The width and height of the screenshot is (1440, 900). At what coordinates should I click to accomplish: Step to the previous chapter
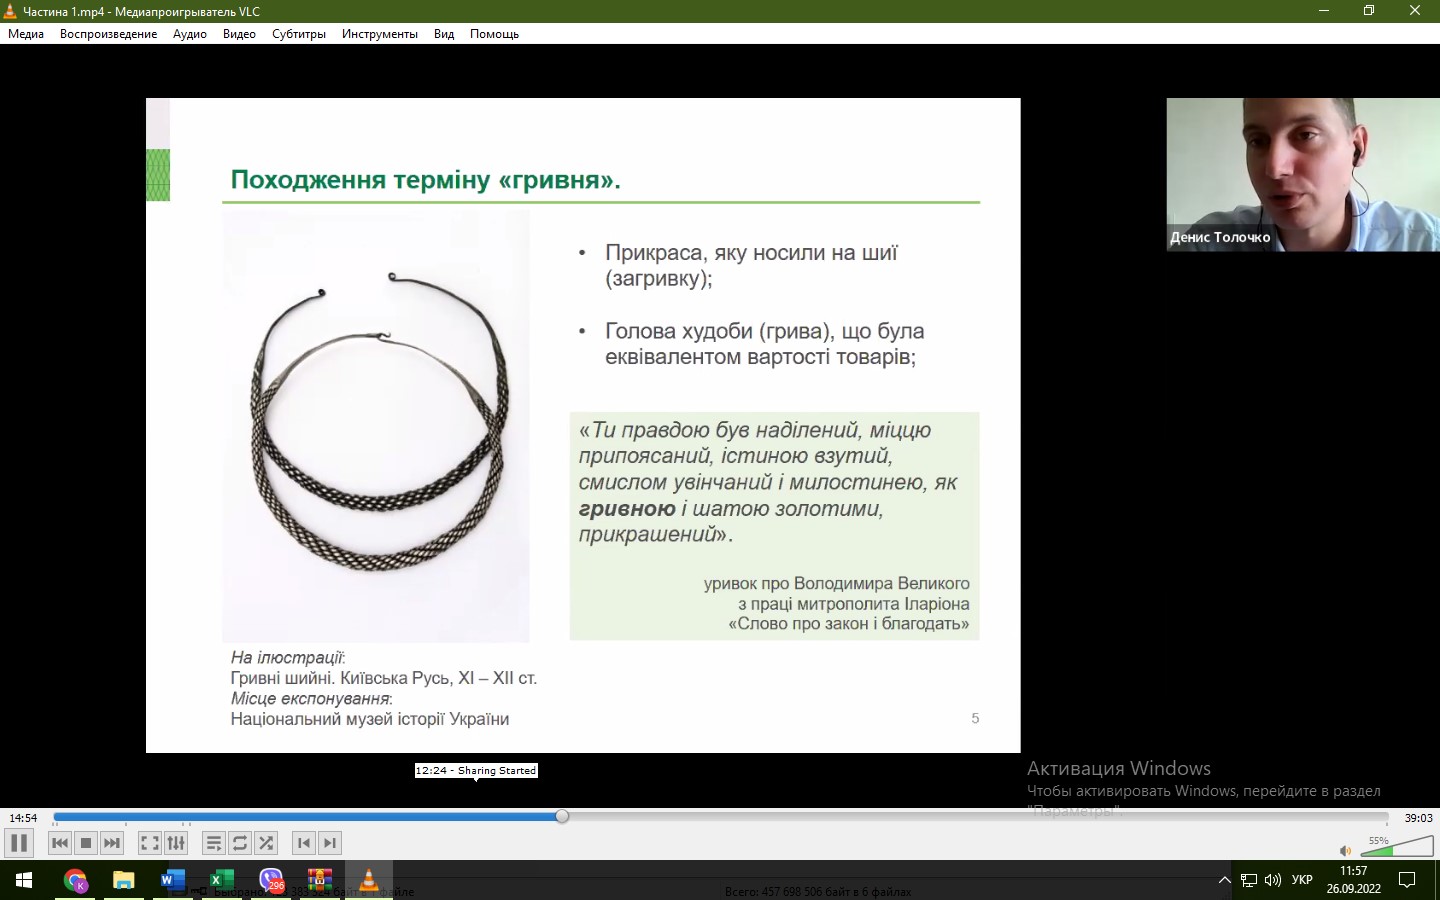[304, 843]
